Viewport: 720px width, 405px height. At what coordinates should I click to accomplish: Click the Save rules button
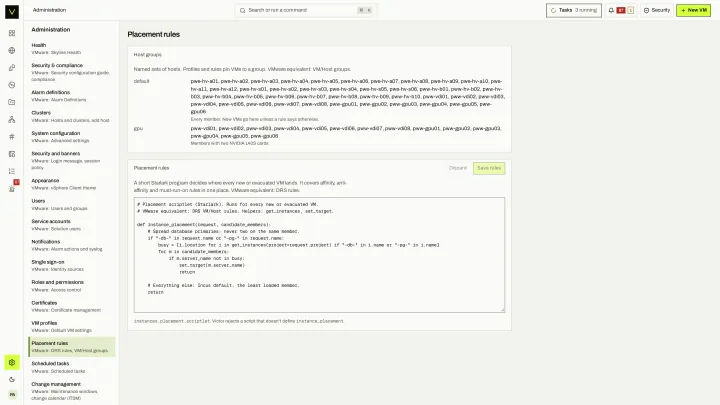489,168
